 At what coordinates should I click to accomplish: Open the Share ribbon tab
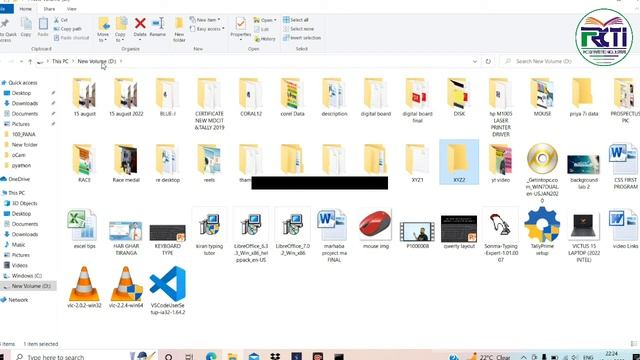(49, 9)
